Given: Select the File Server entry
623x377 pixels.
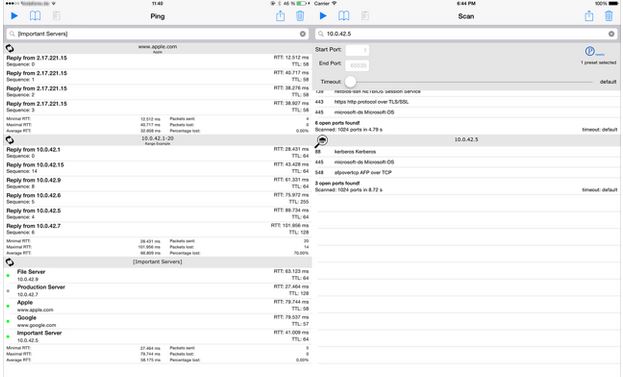Looking at the screenshot, I should pos(158,275).
